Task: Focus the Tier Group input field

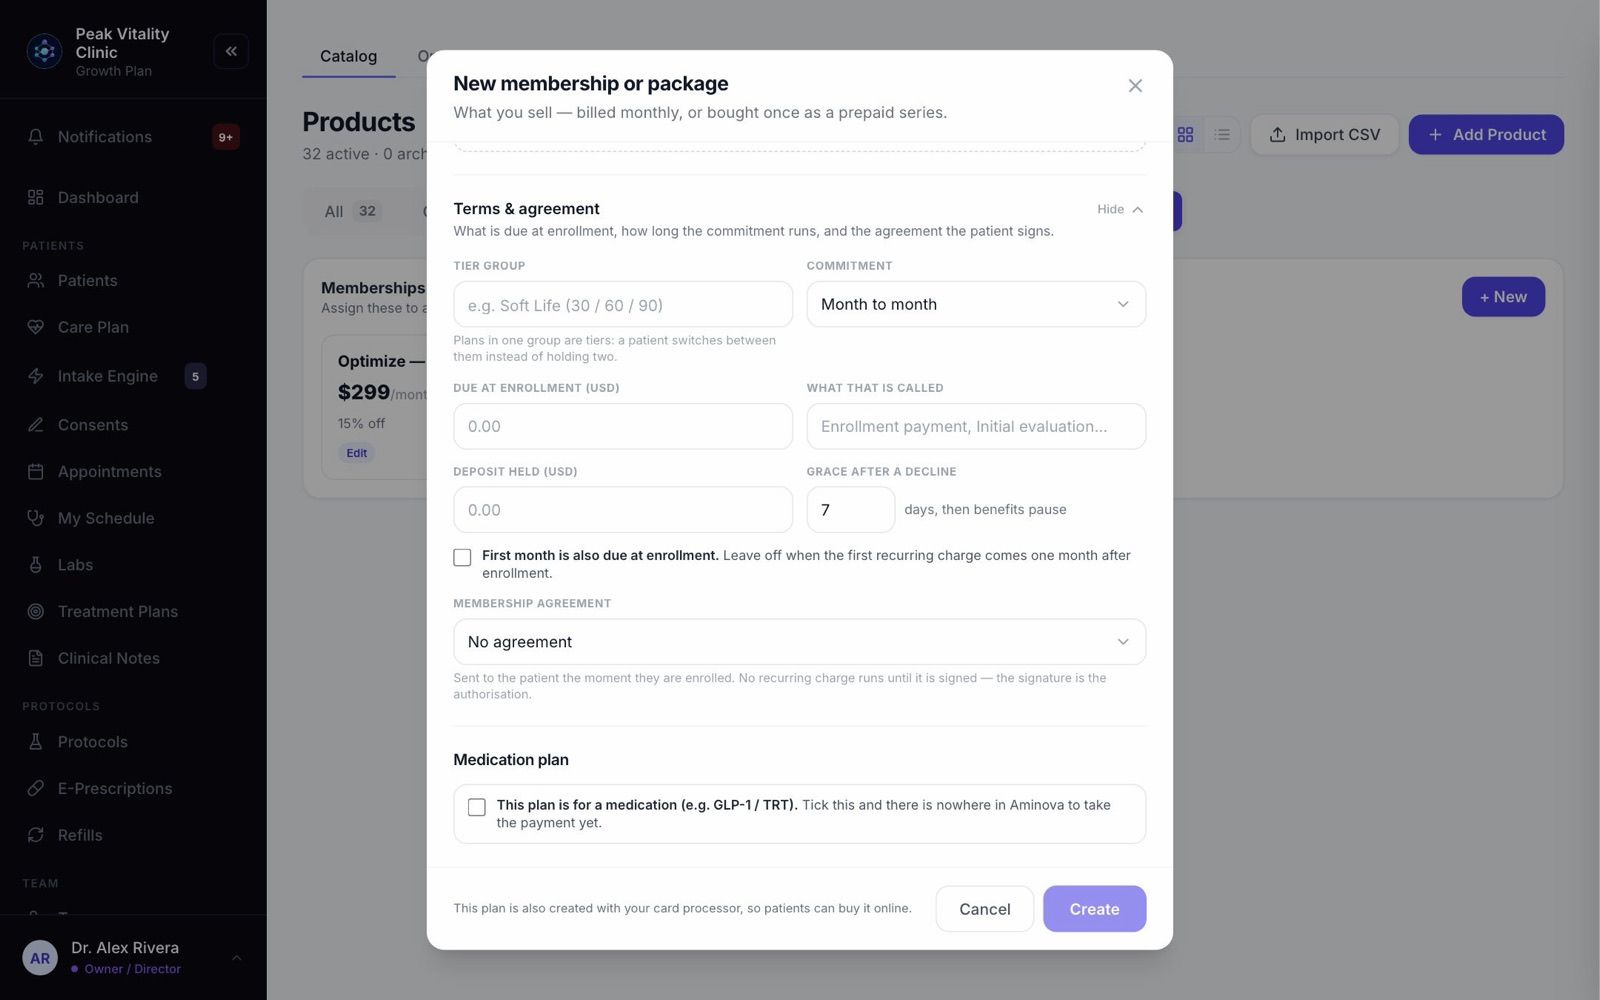Action: tap(623, 304)
